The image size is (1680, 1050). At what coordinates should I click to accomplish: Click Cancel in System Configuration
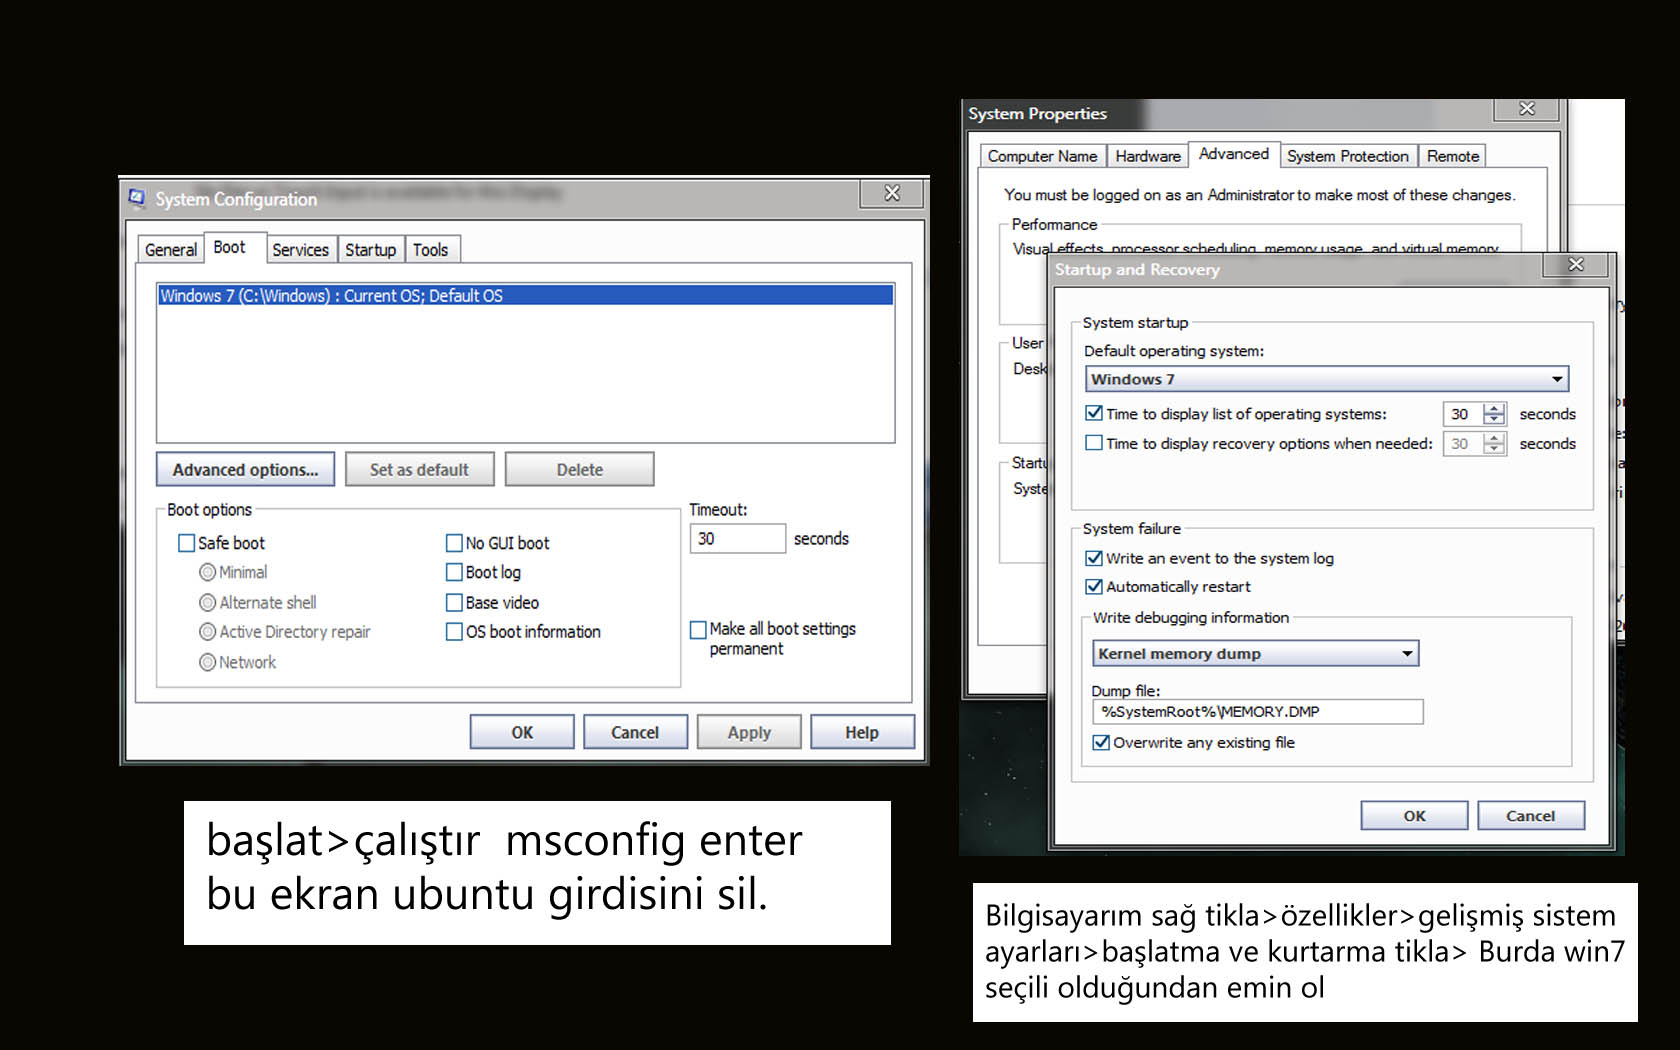(x=635, y=732)
